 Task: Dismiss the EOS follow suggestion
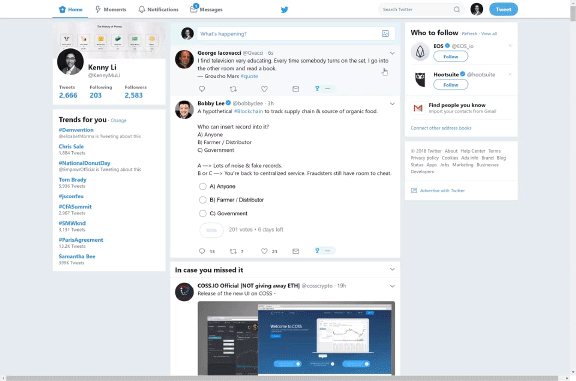point(510,46)
